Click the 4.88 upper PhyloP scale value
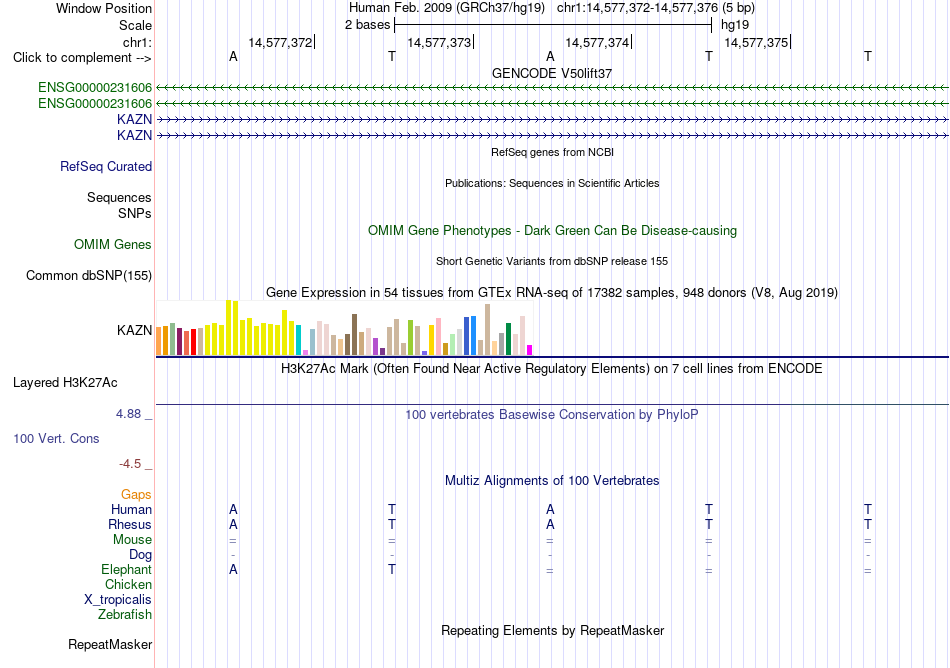The width and height of the screenshot is (950, 668). click(128, 414)
